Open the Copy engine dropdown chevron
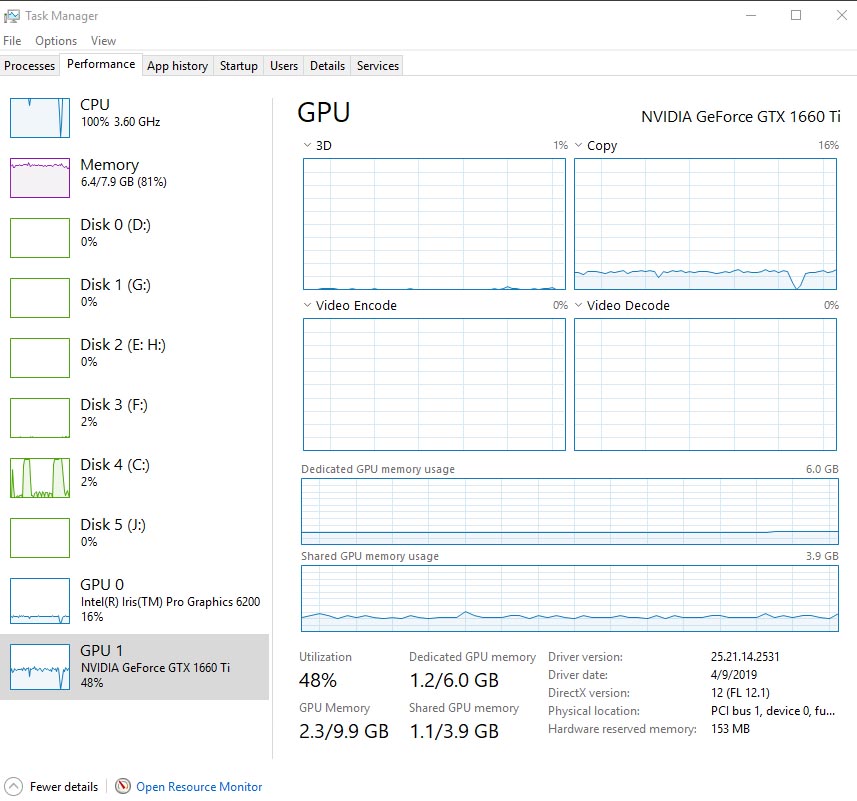The width and height of the screenshot is (857, 801). click(579, 146)
